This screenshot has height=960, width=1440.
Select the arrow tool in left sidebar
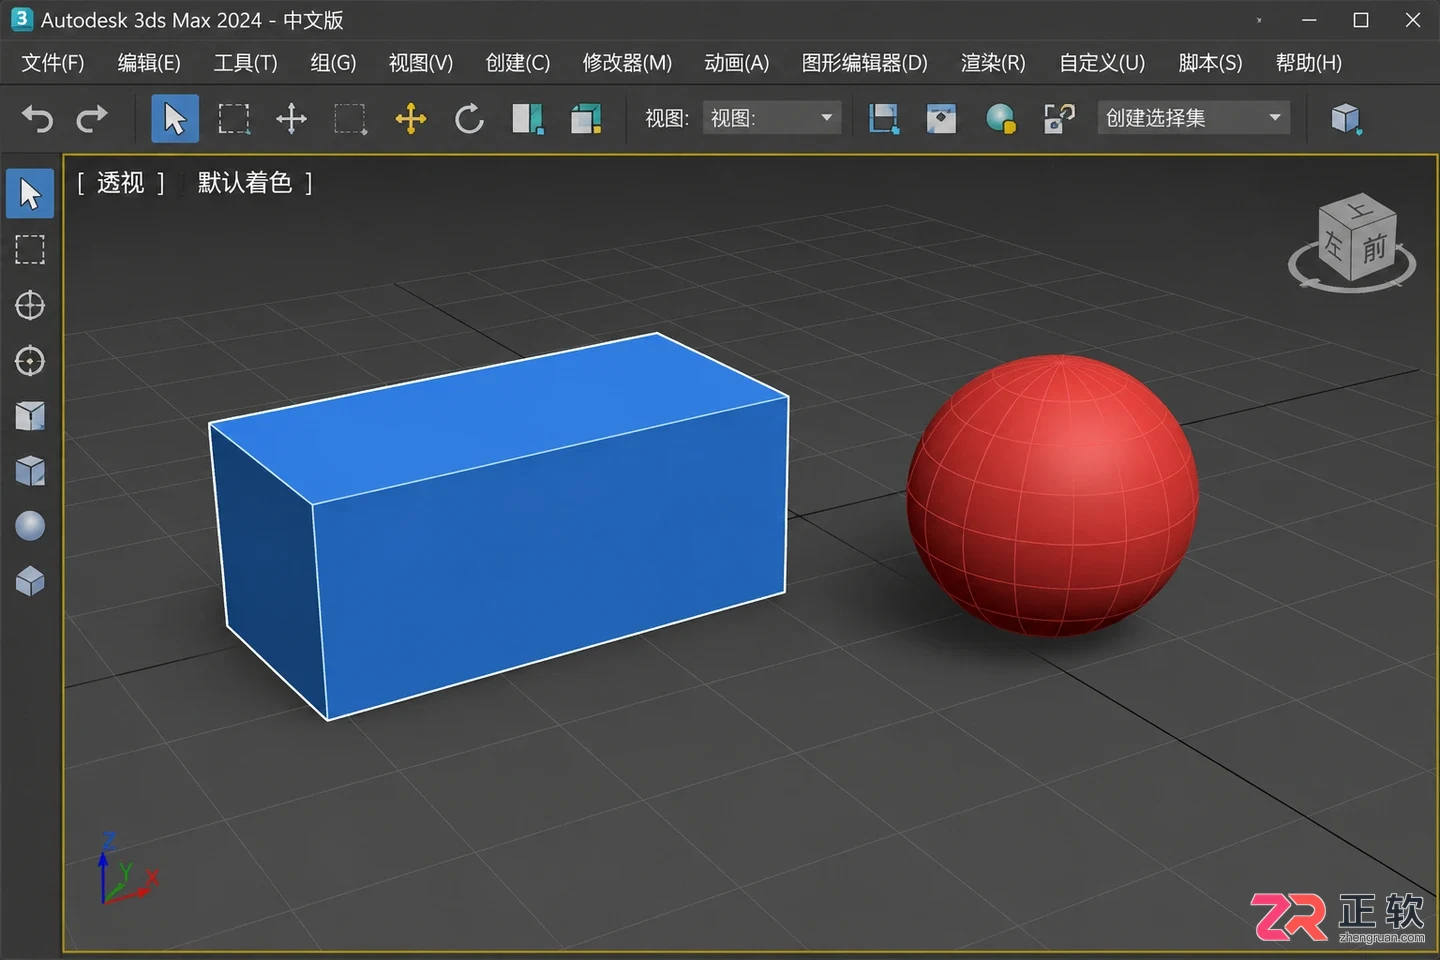(30, 193)
